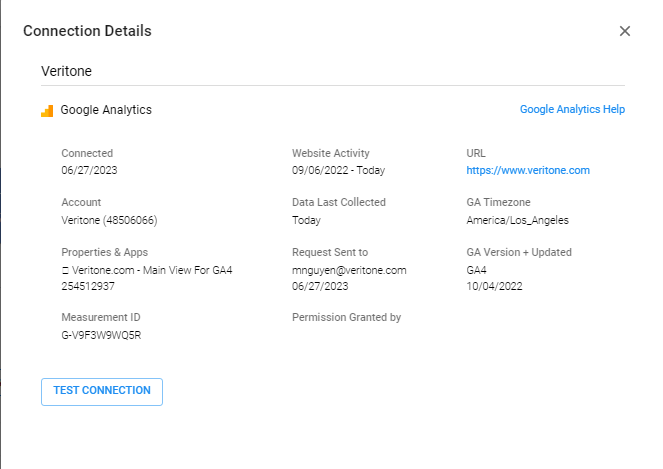Click the Google Analytics section label text
Screen dimensions: 663x469
pos(106,110)
